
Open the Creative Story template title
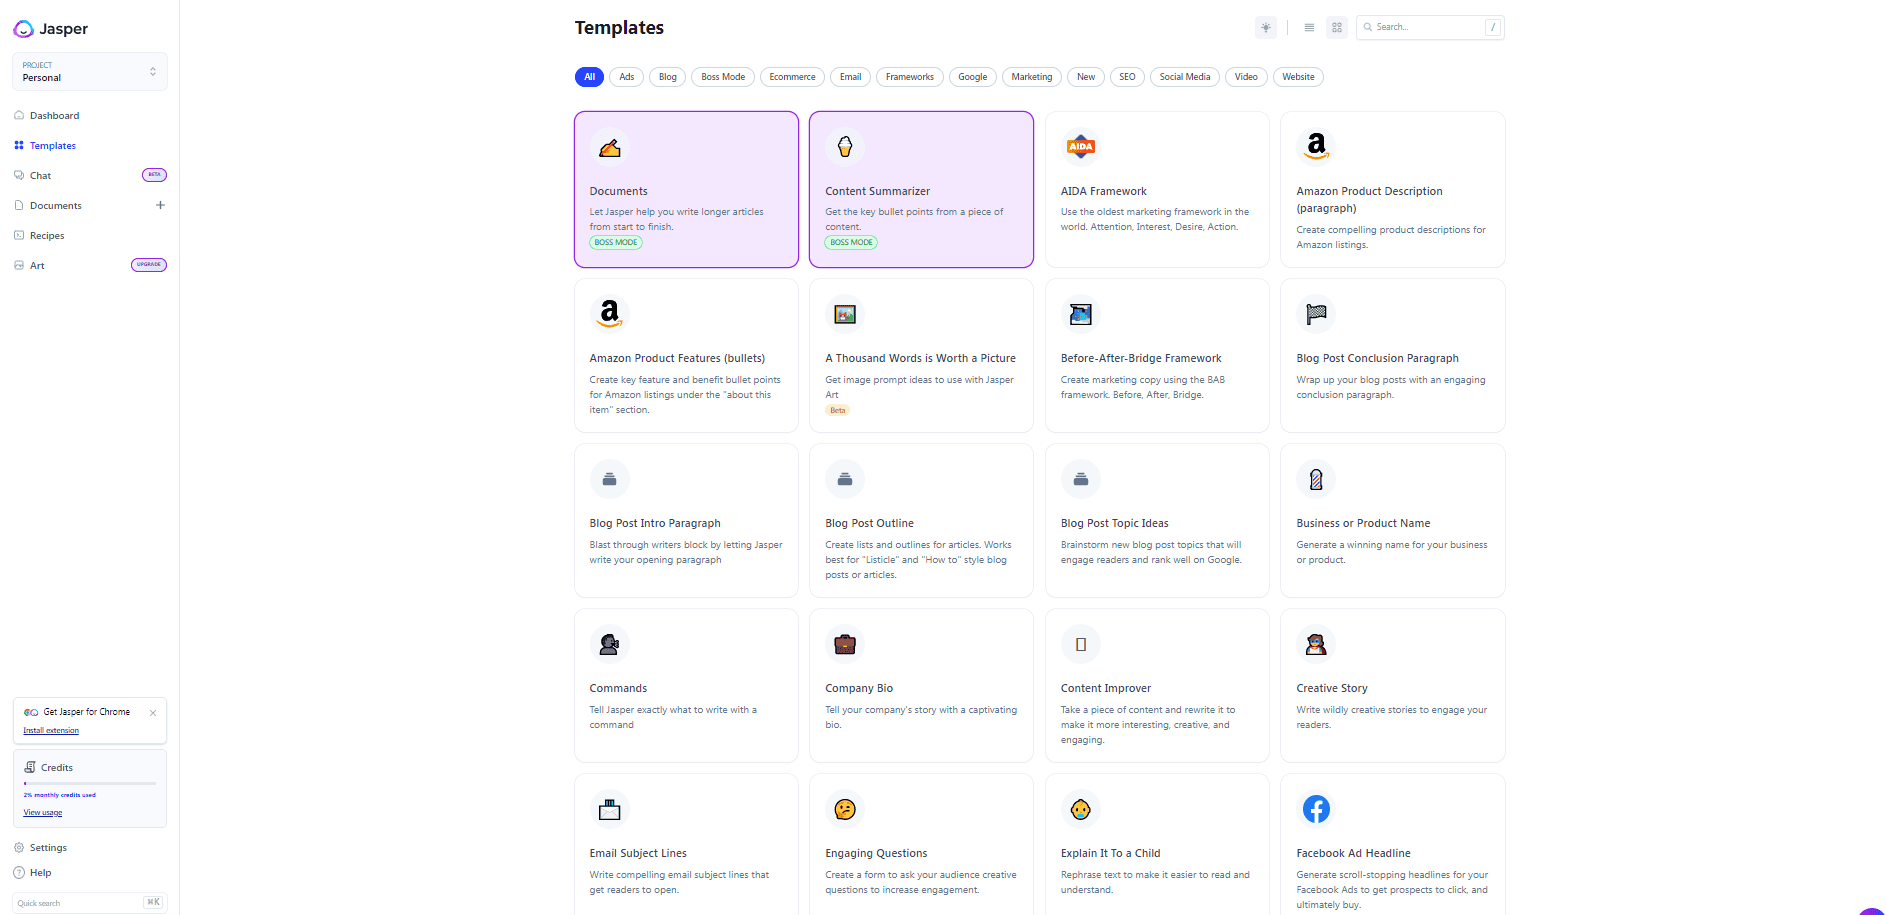(1332, 689)
